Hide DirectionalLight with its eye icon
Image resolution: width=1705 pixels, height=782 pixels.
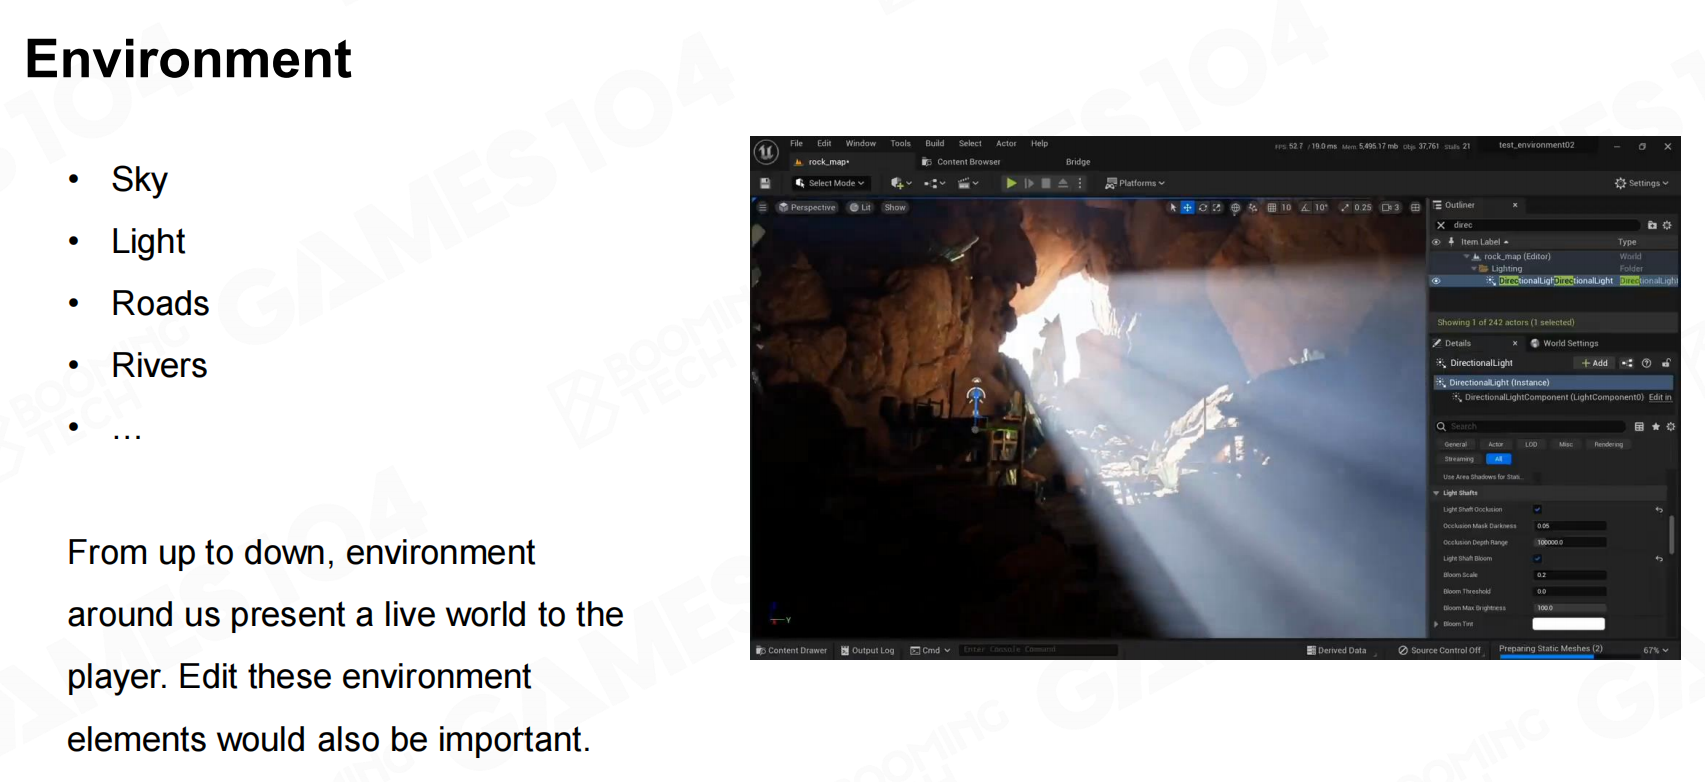(x=1436, y=281)
